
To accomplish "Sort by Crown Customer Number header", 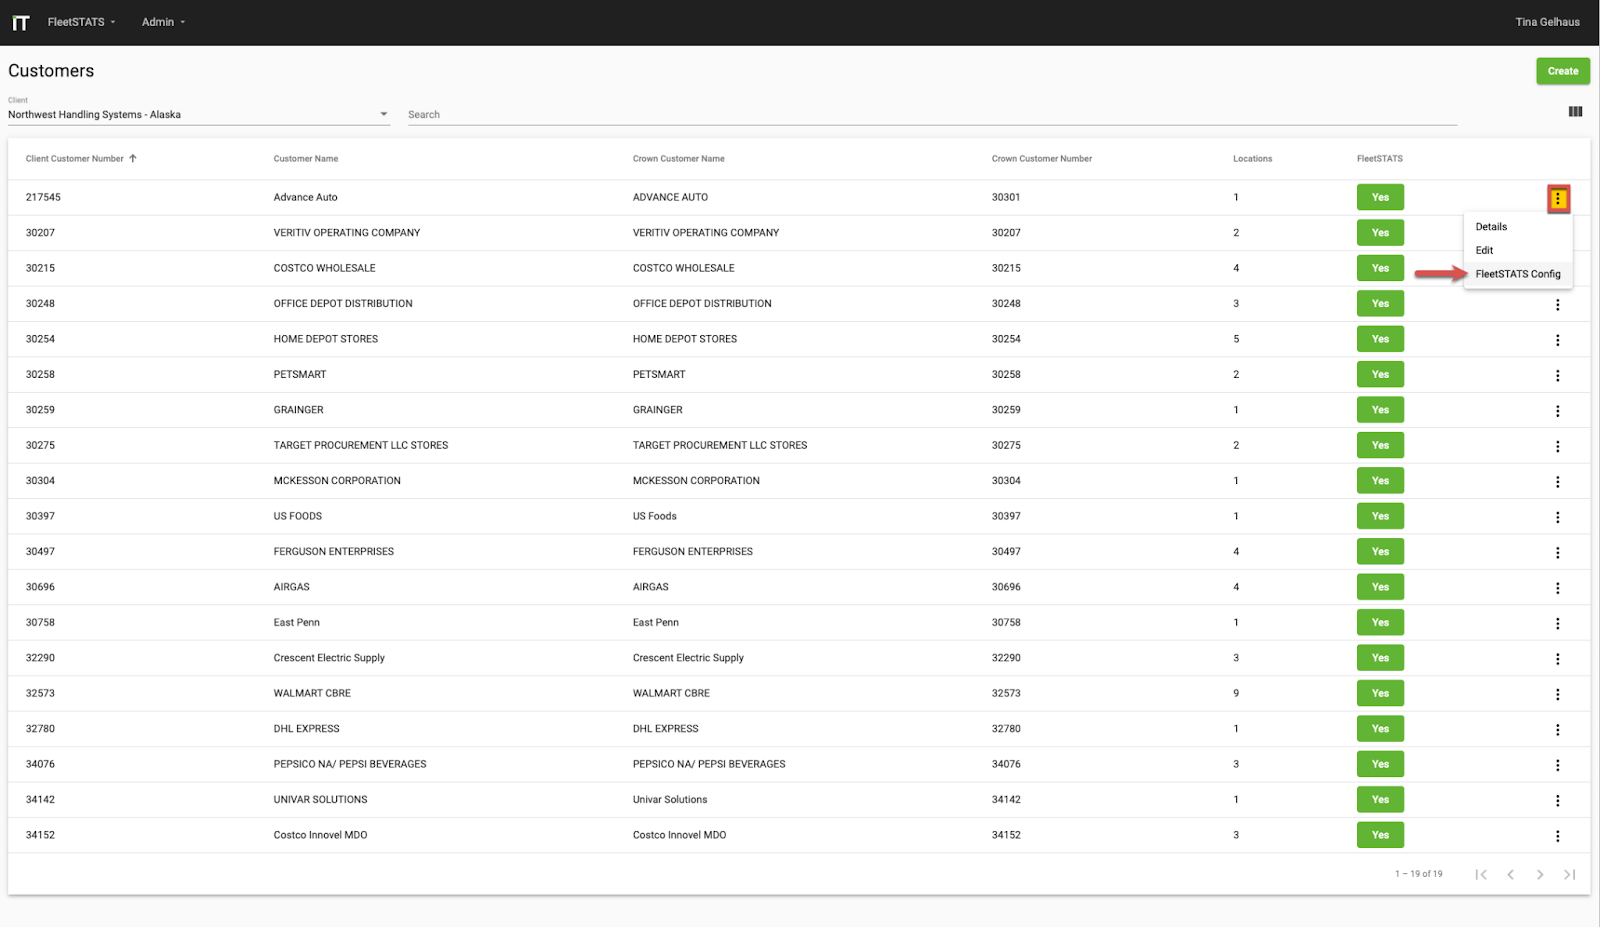I will 1042,159.
